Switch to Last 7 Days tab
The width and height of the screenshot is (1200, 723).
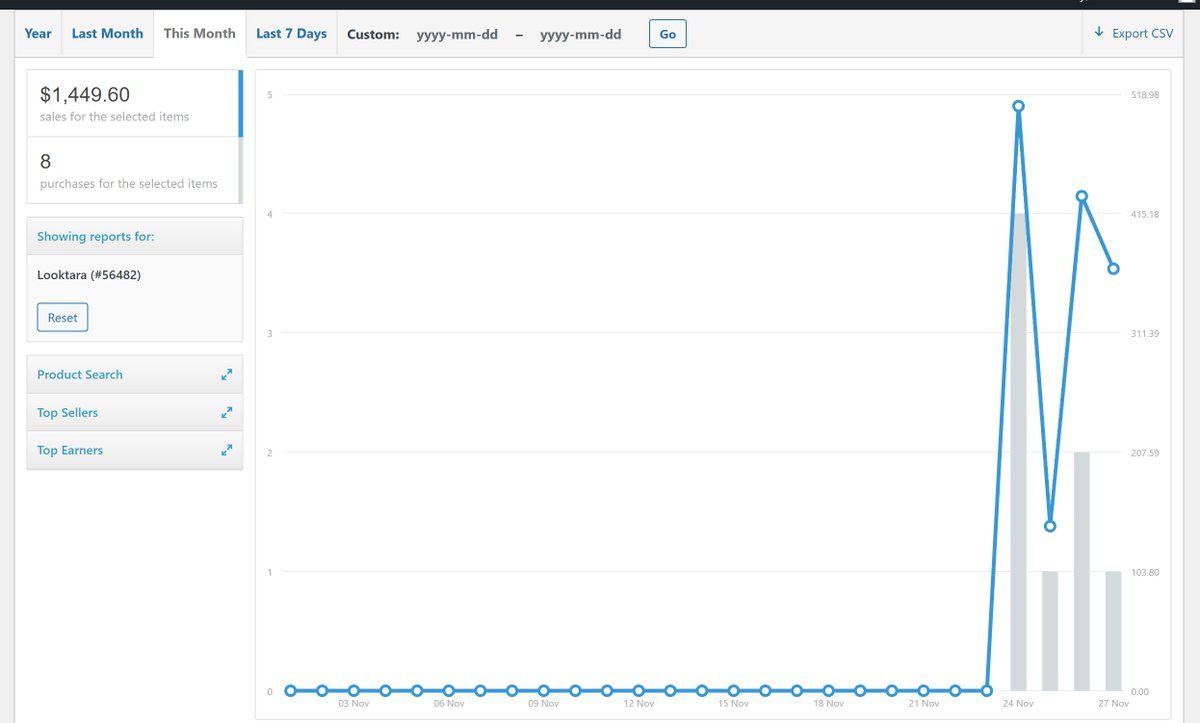coord(291,33)
